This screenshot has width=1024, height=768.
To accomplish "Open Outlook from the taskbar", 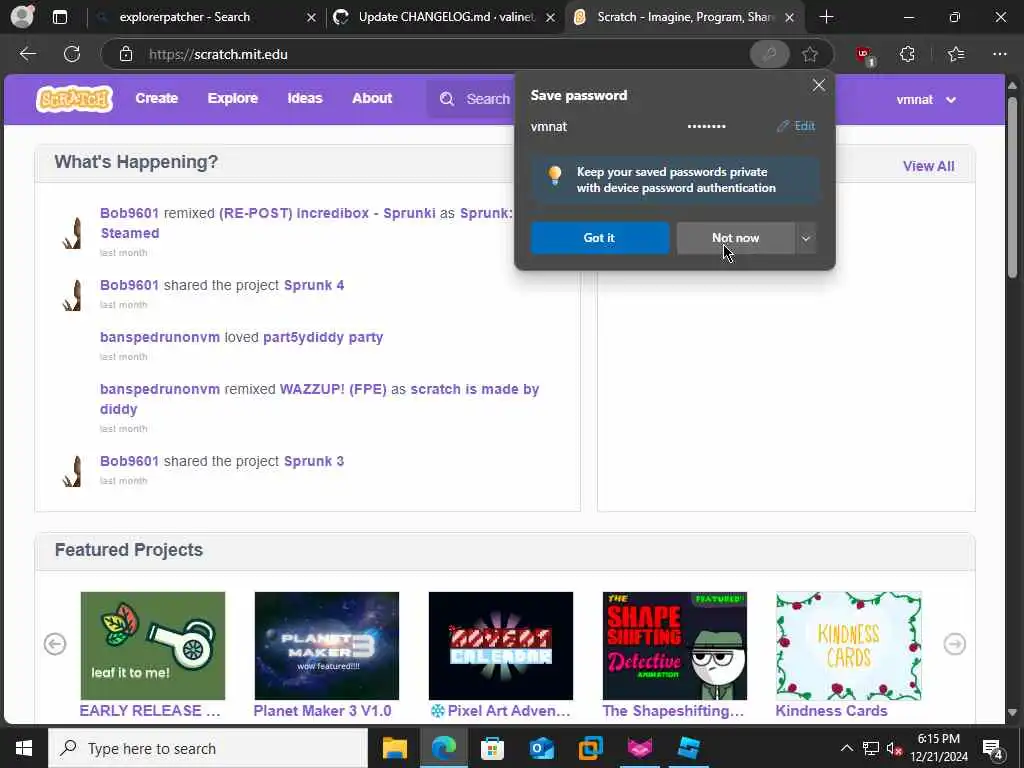I will pyautogui.click(x=541, y=748).
